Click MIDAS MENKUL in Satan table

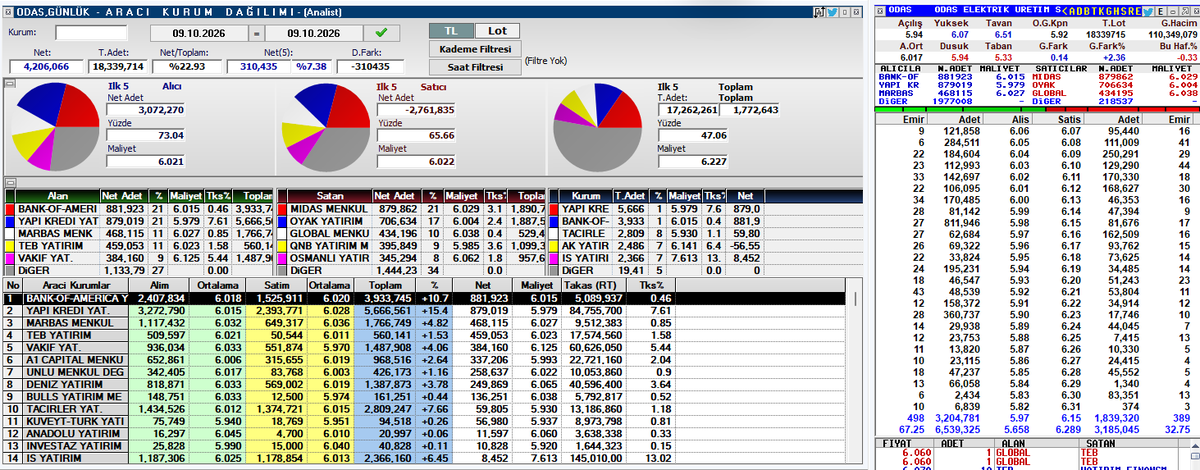(x=330, y=209)
